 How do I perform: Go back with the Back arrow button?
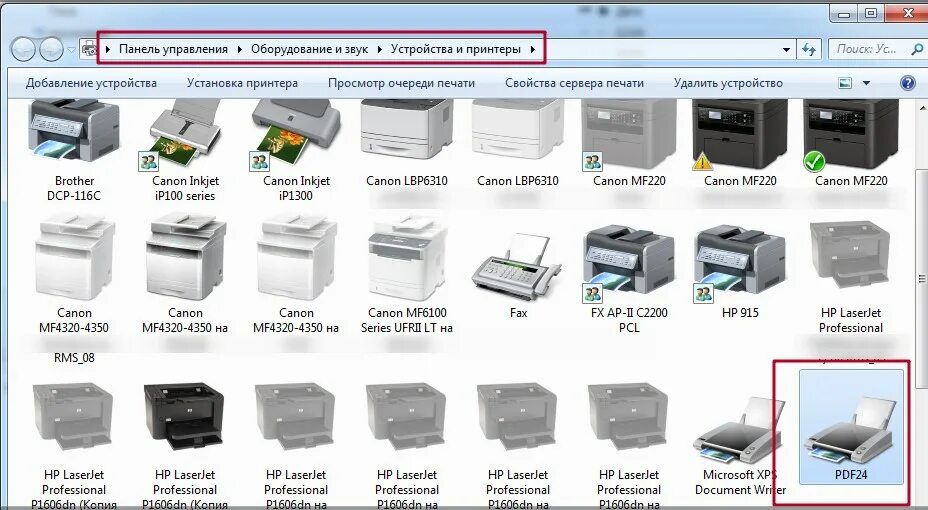[x=24, y=49]
